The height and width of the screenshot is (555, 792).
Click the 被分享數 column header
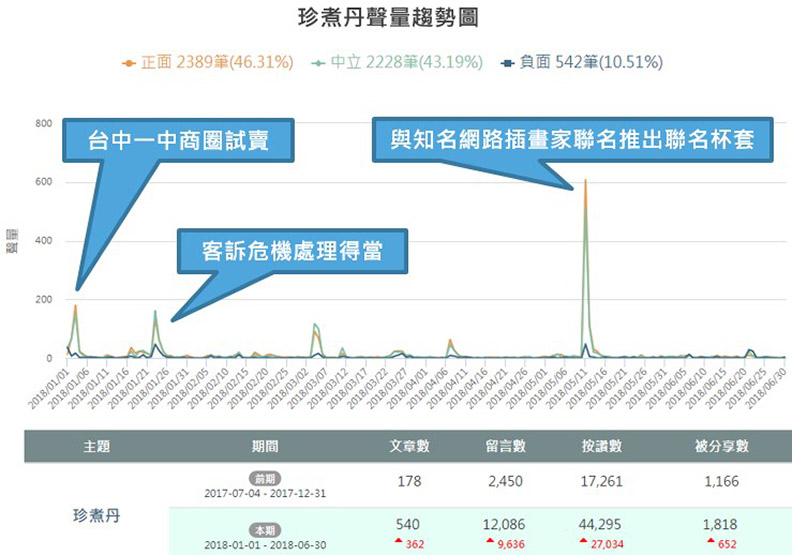click(x=722, y=446)
